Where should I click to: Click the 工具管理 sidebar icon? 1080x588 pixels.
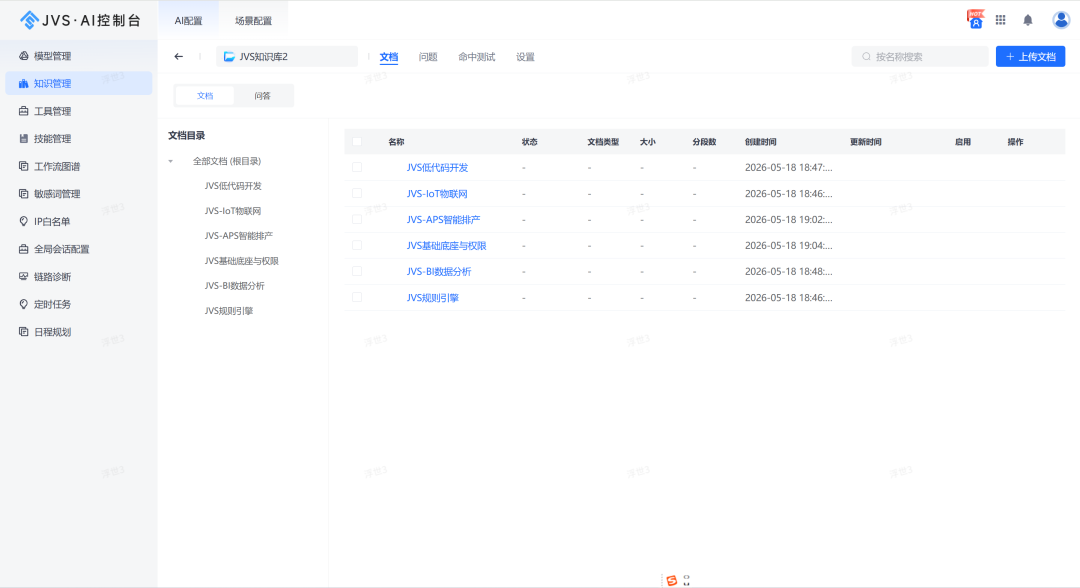coord(23,111)
